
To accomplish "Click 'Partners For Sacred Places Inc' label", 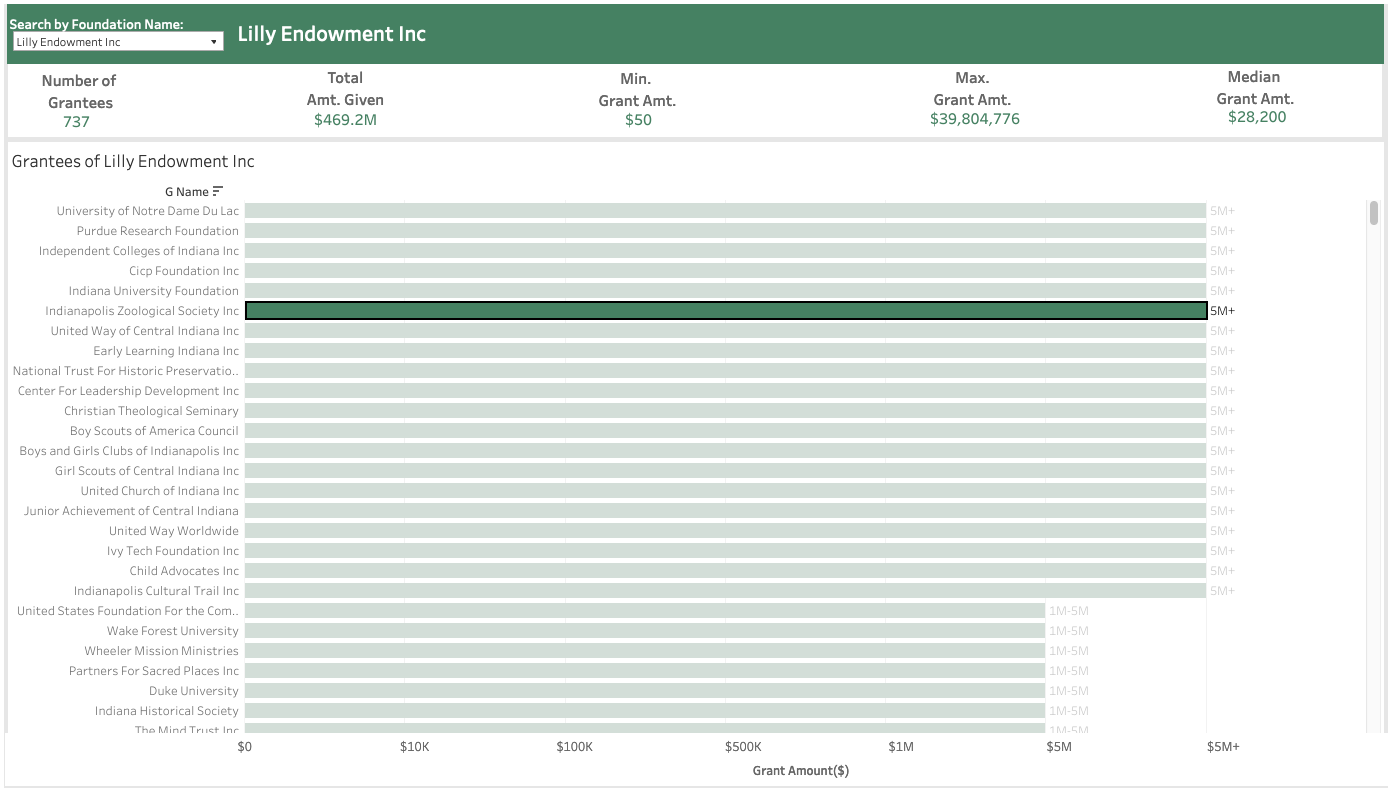I will point(154,671).
